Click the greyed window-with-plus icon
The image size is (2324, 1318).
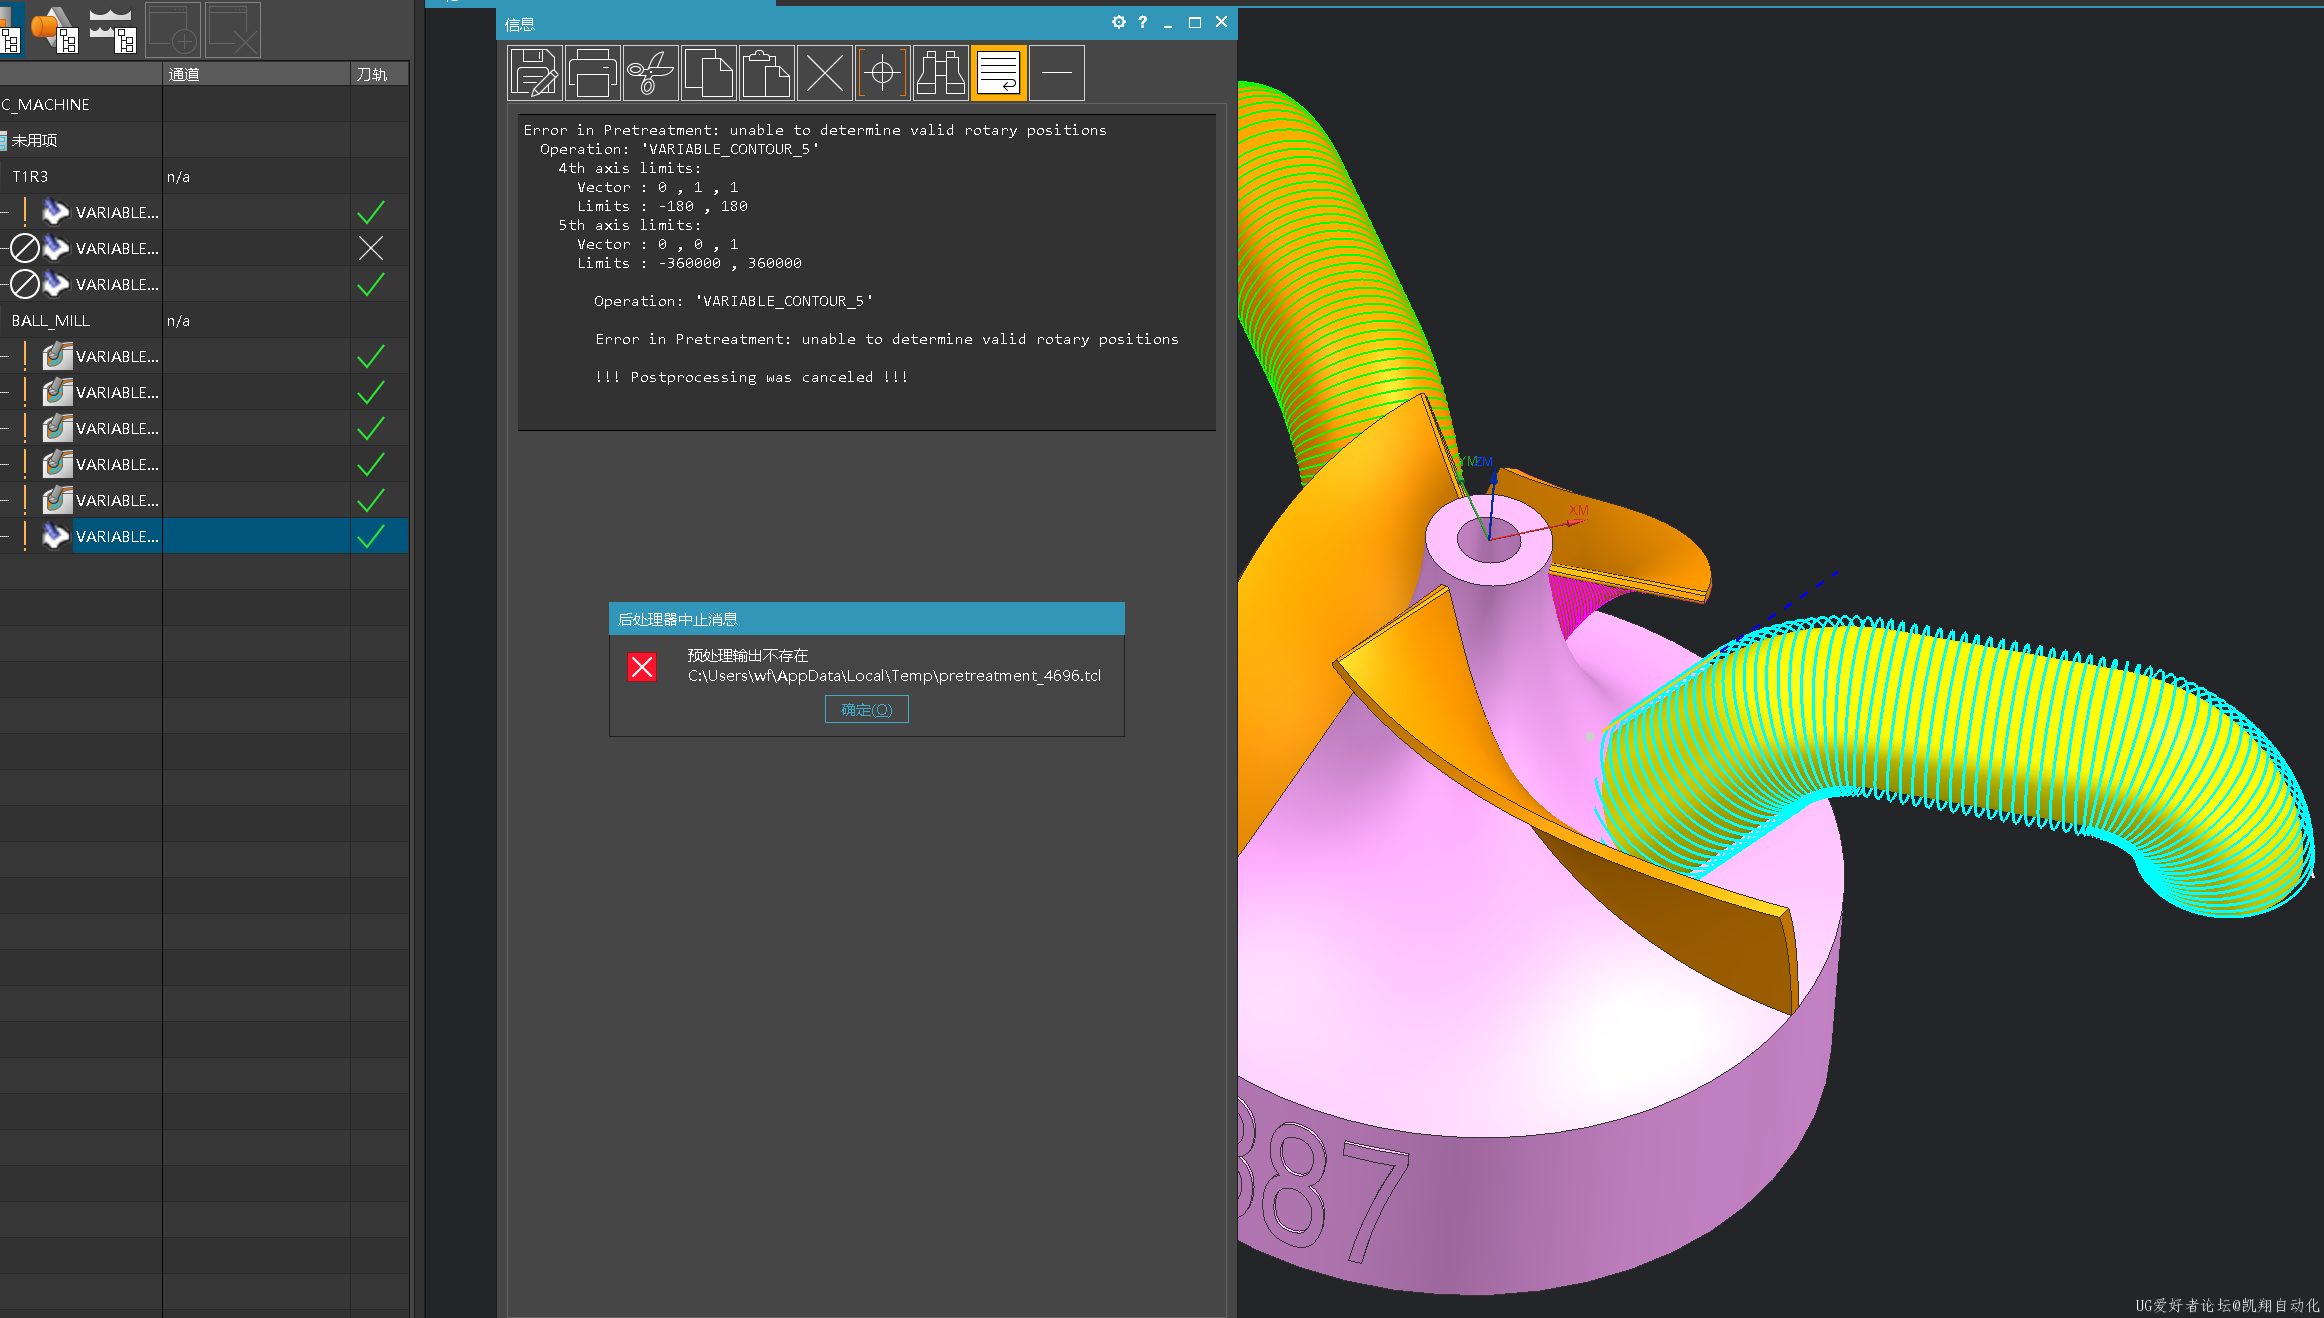(x=174, y=29)
